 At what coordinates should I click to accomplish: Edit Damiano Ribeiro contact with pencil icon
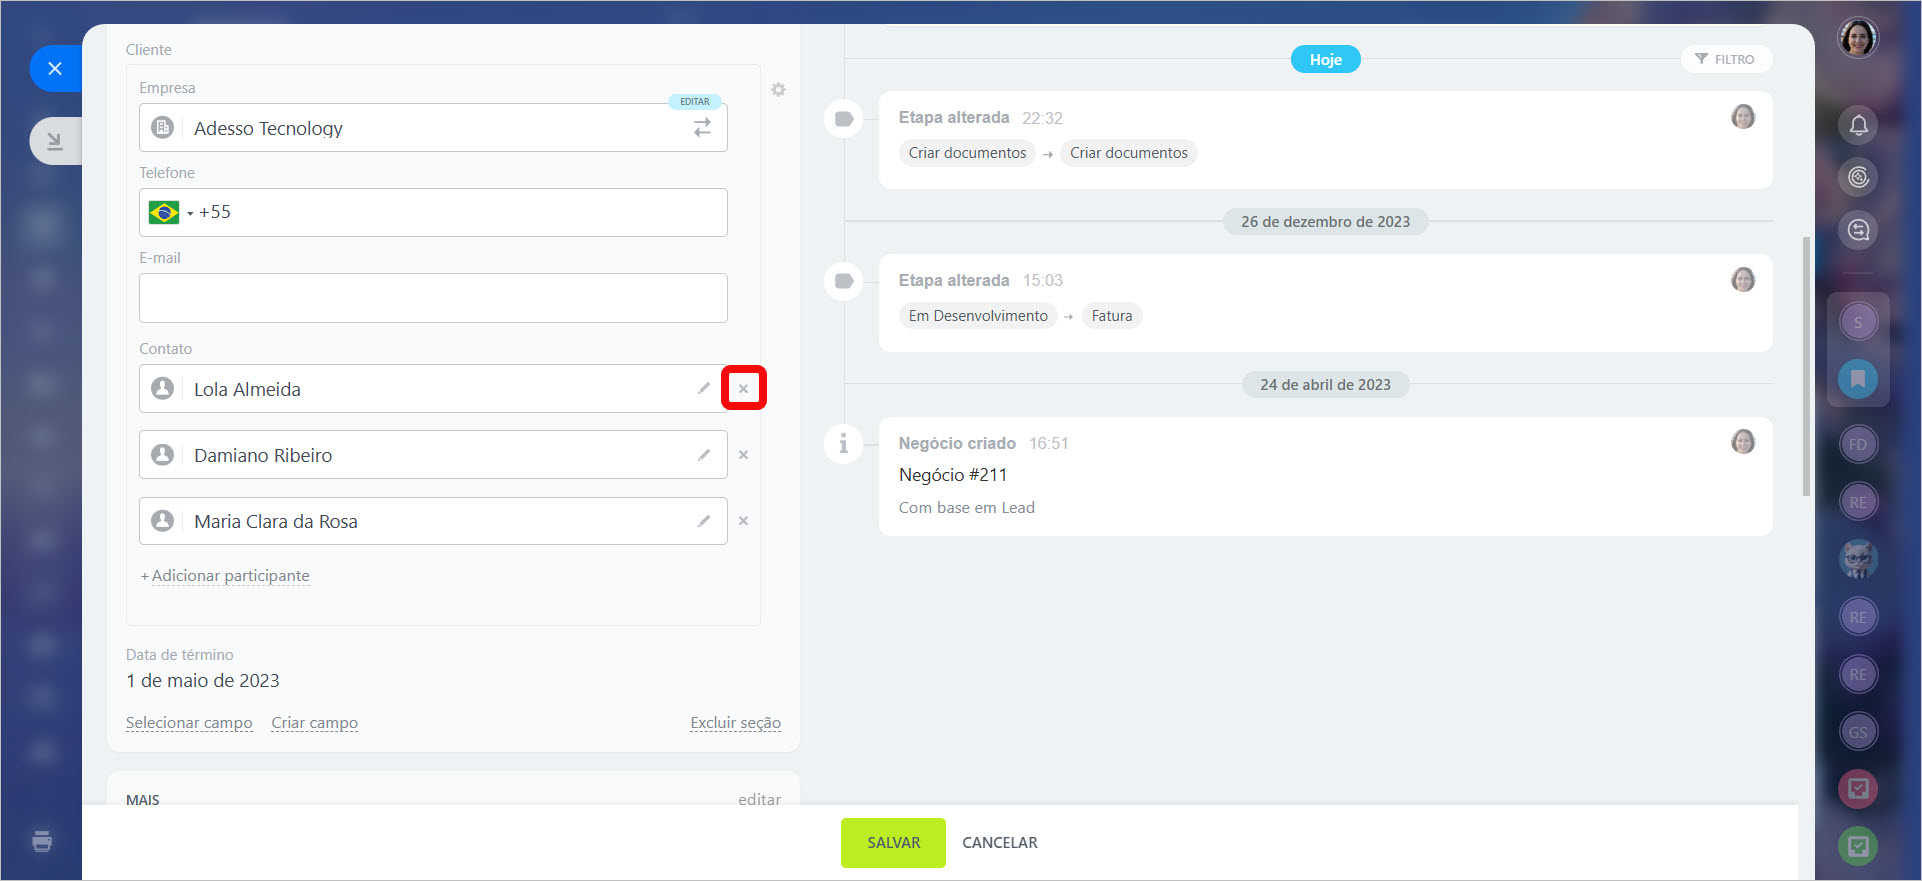click(x=704, y=455)
